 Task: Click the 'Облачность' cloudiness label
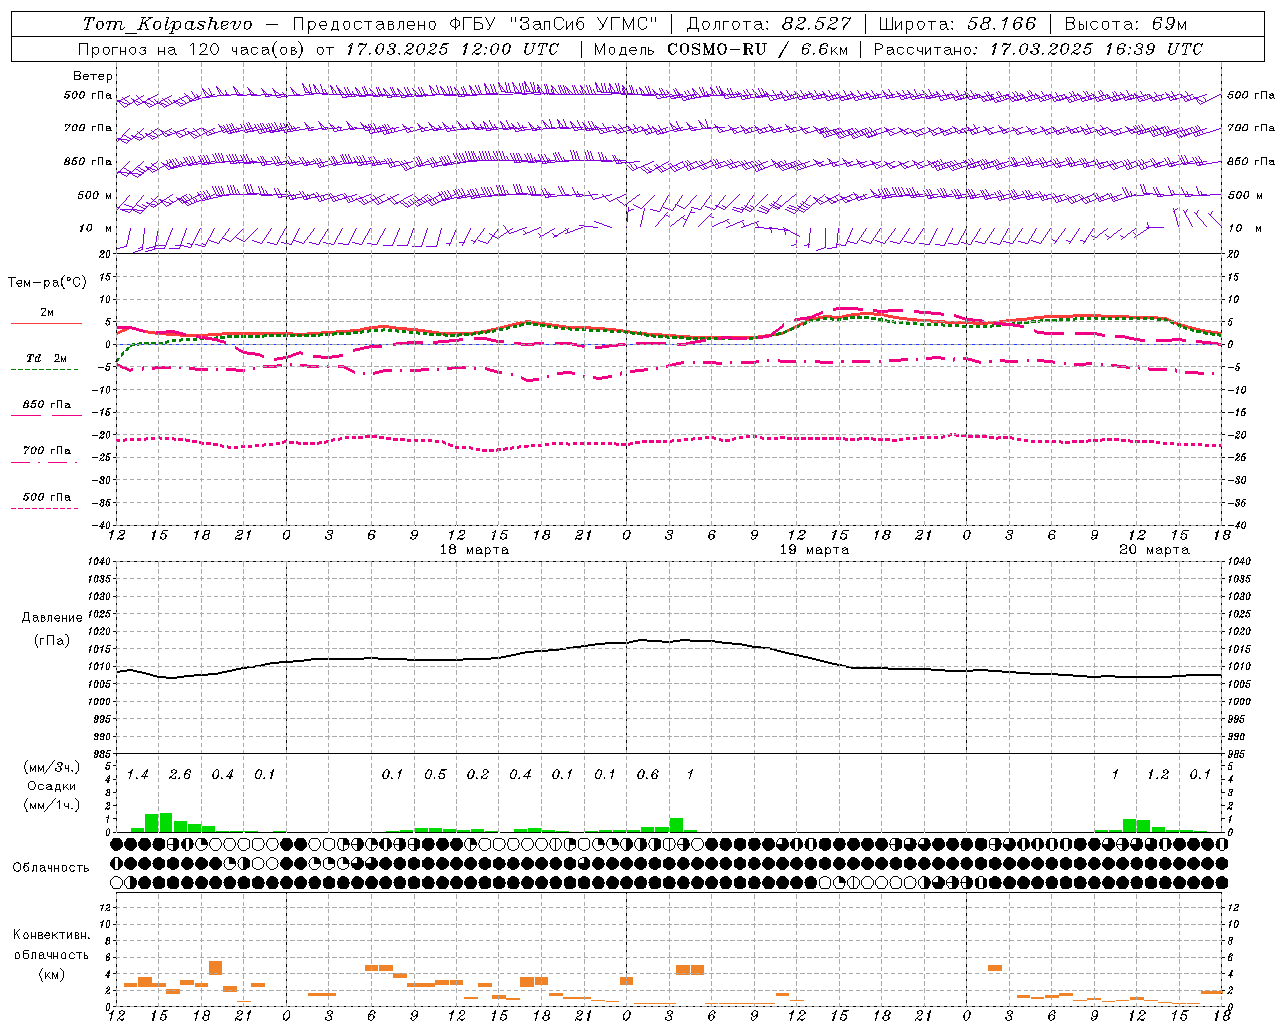(51, 868)
